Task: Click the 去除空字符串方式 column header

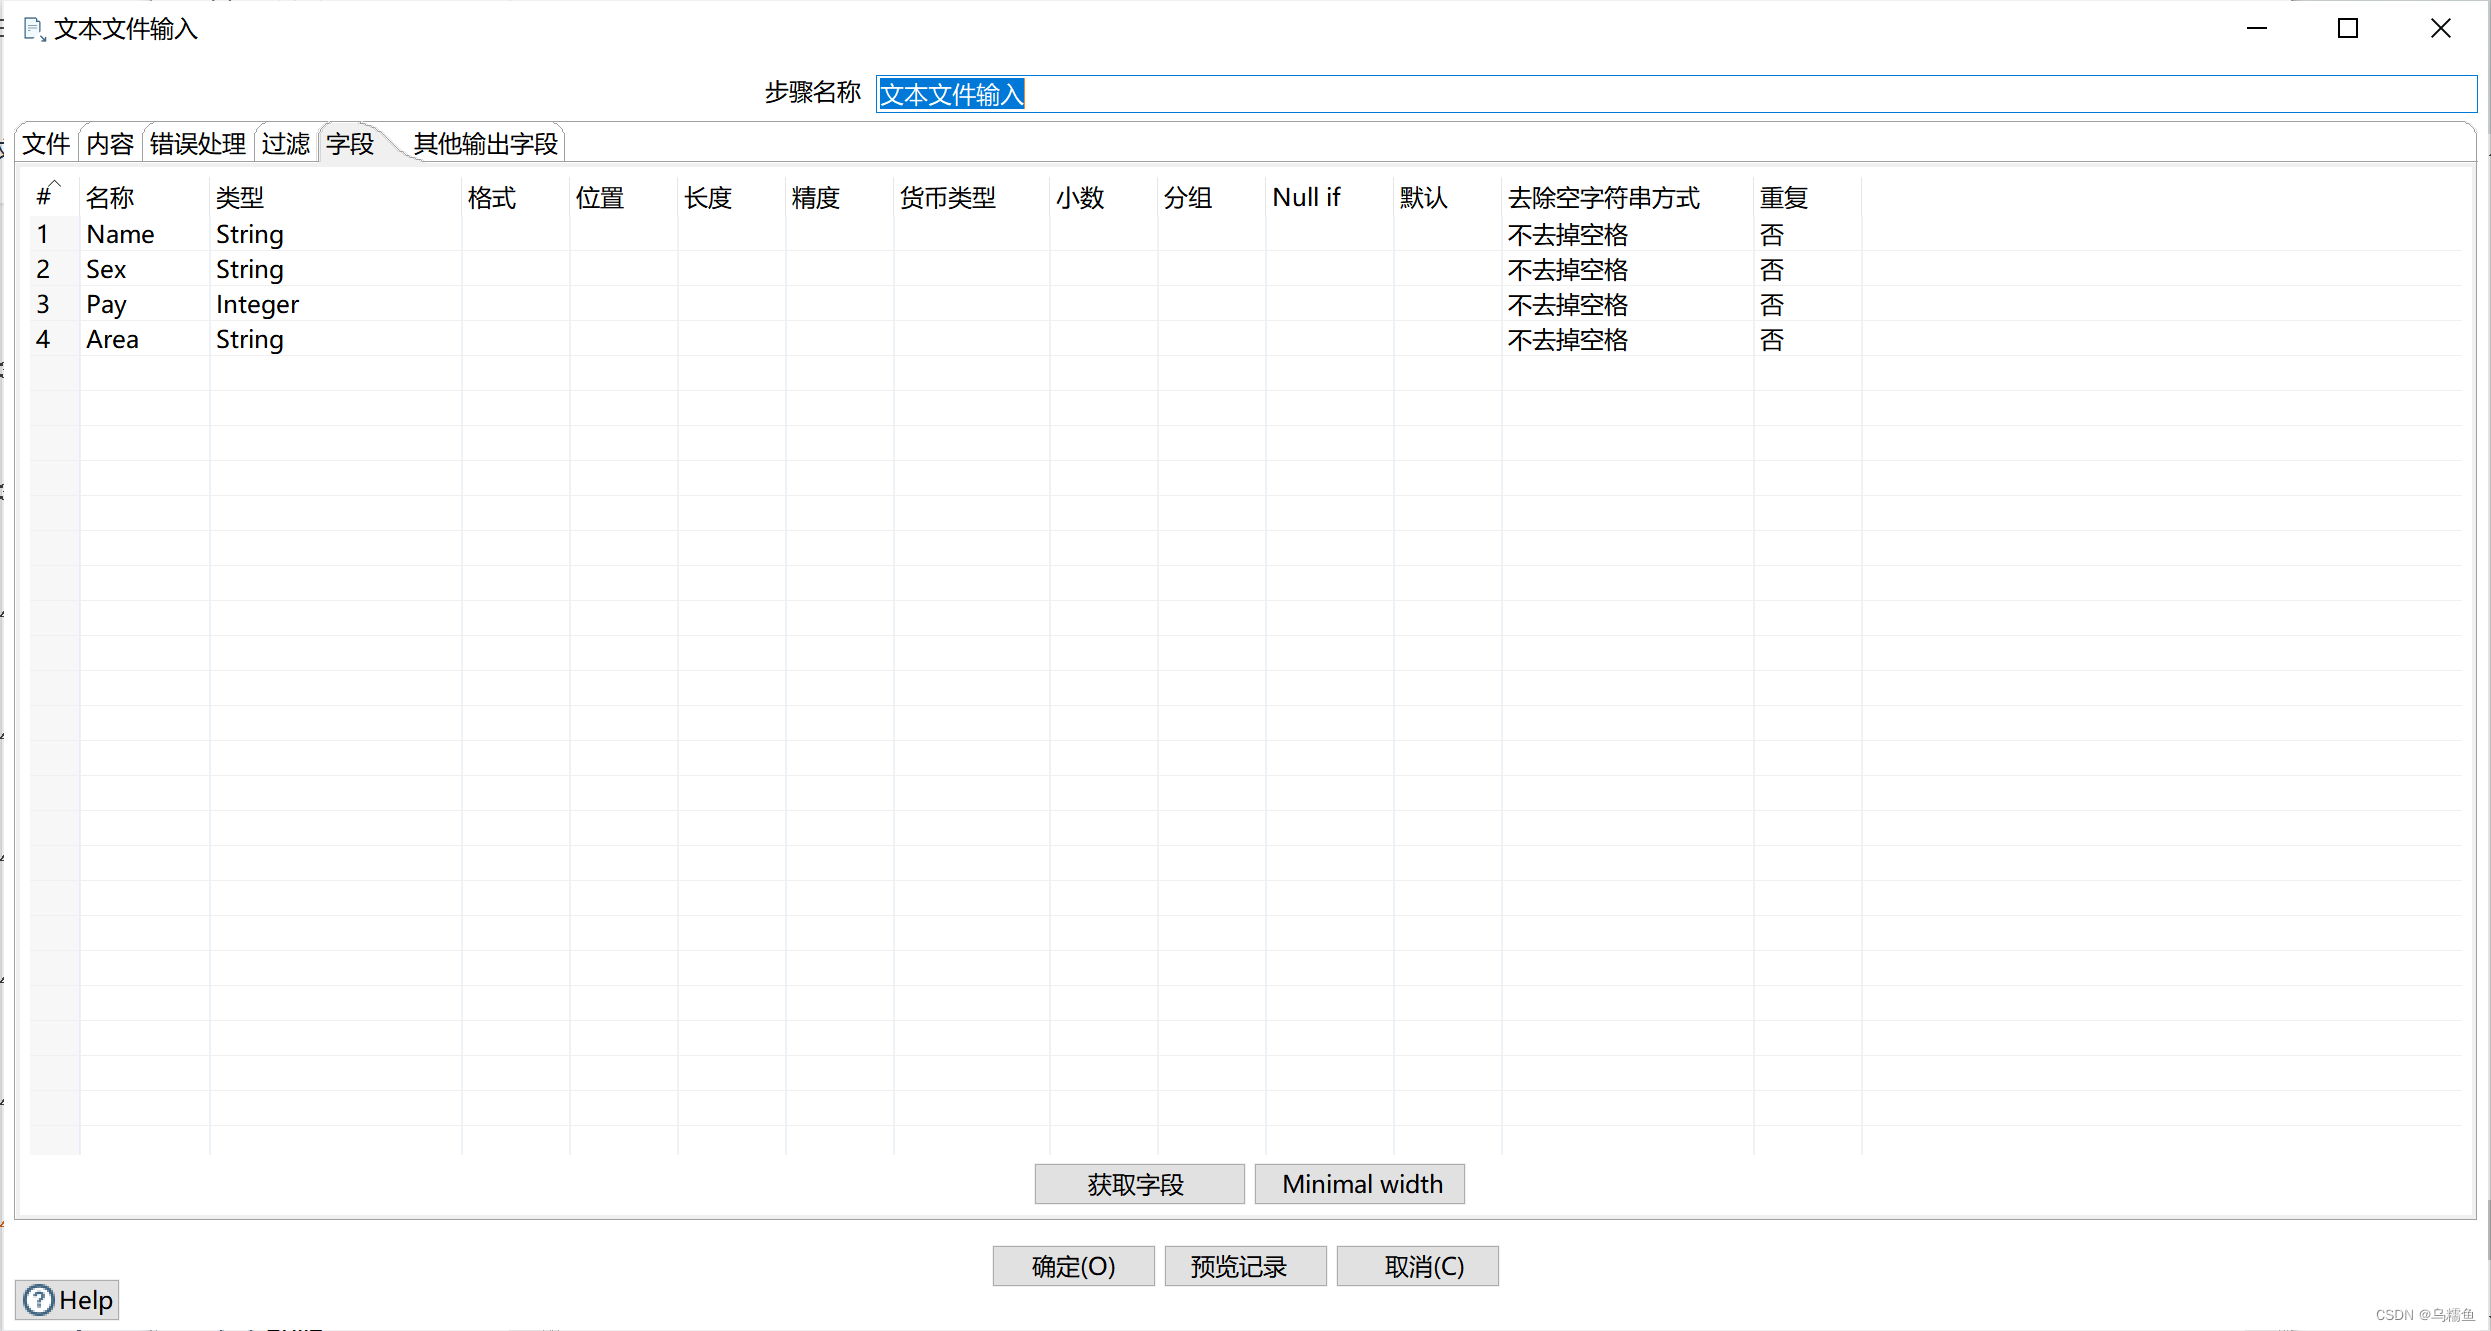Action: tap(1603, 198)
